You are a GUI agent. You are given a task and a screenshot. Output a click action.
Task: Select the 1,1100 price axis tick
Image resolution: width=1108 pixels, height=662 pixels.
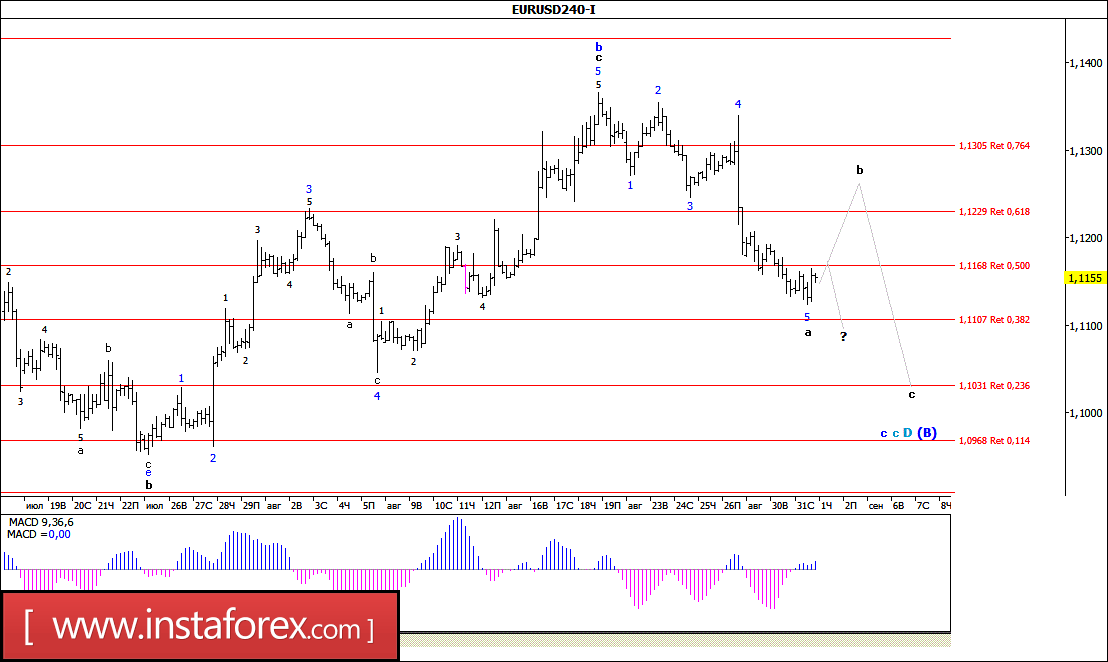tap(1085, 326)
